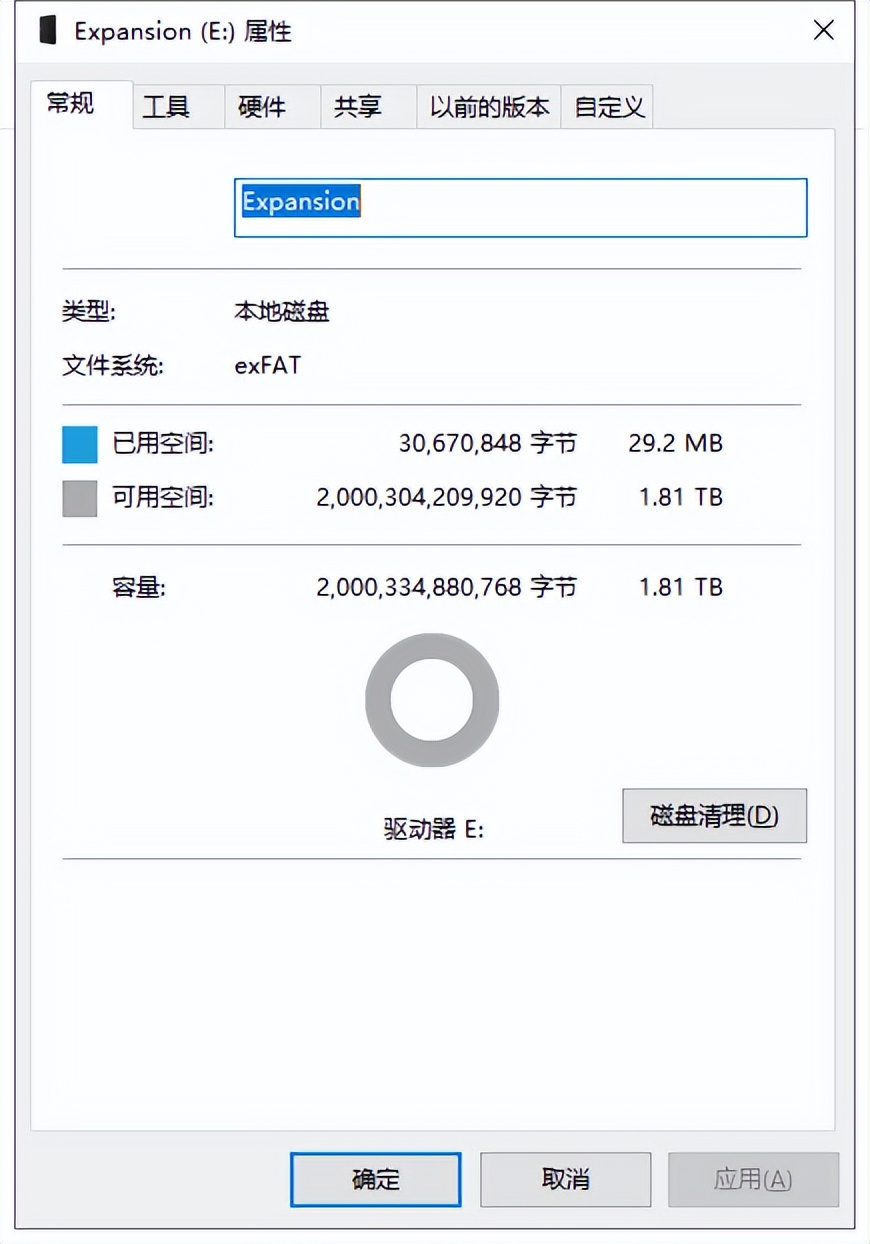
Task: Switch to the 自定义 tab
Action: click(x=608, y=105)
